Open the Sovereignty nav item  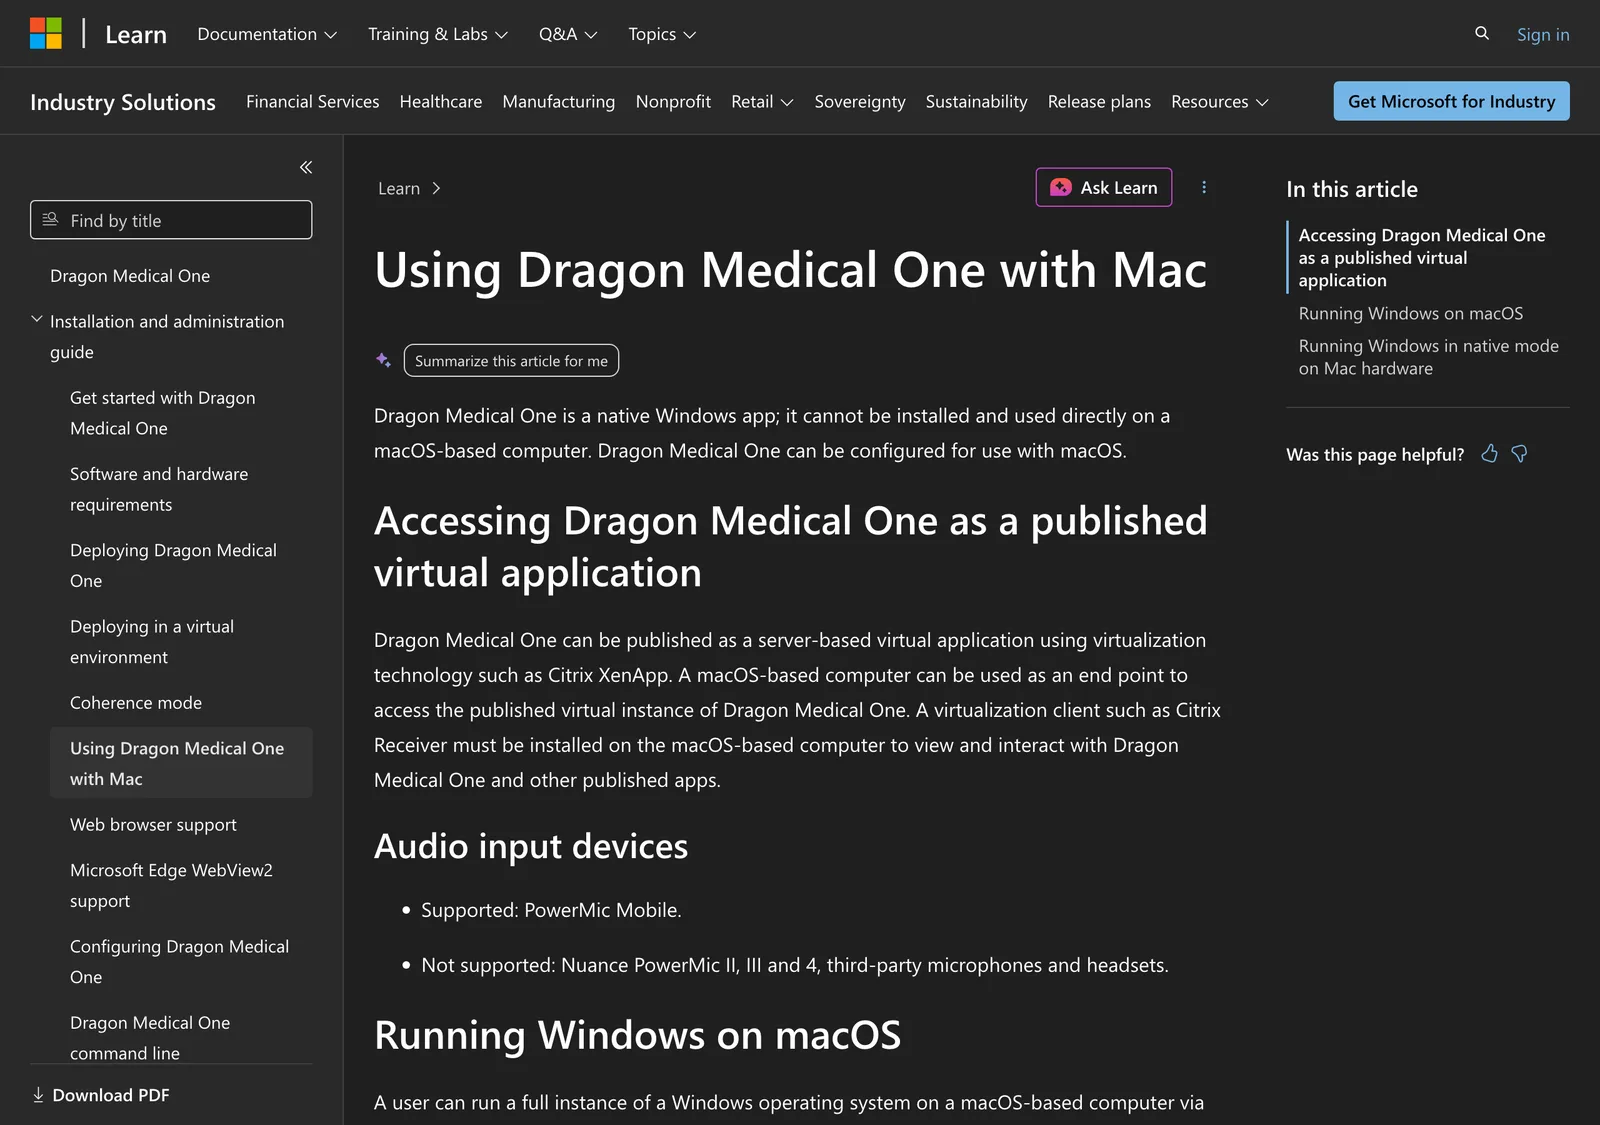[860, 102]
